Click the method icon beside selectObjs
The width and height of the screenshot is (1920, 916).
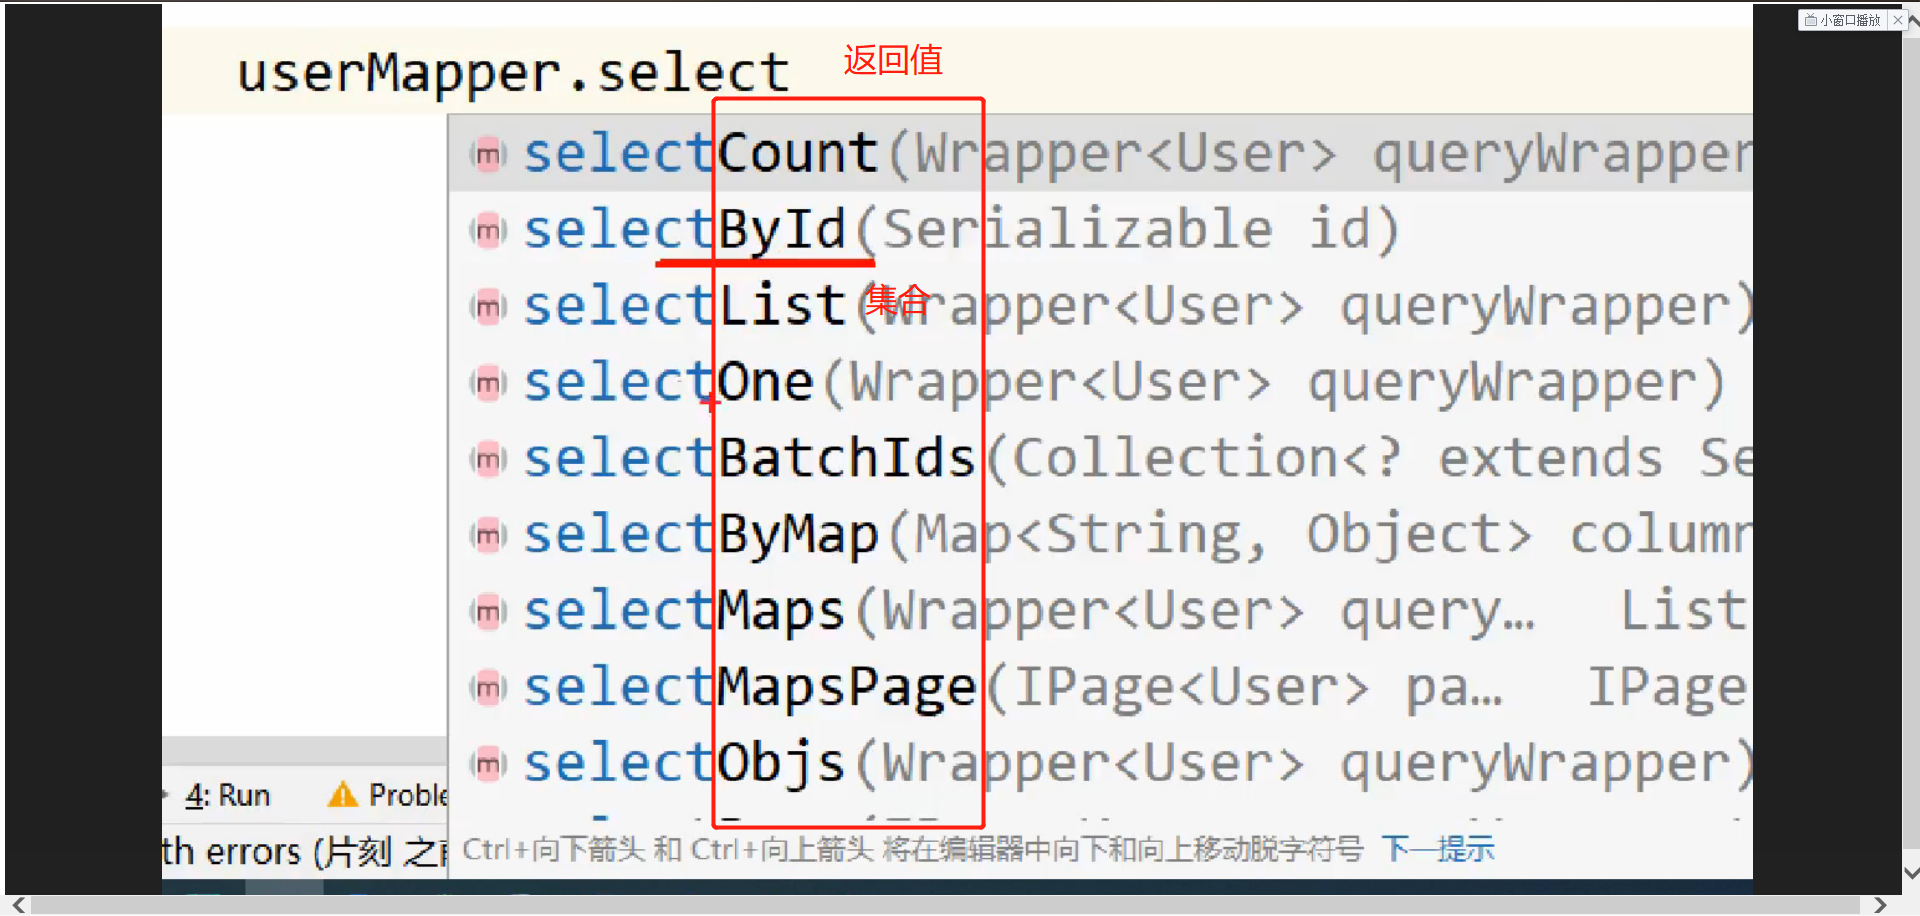(488, 763)
